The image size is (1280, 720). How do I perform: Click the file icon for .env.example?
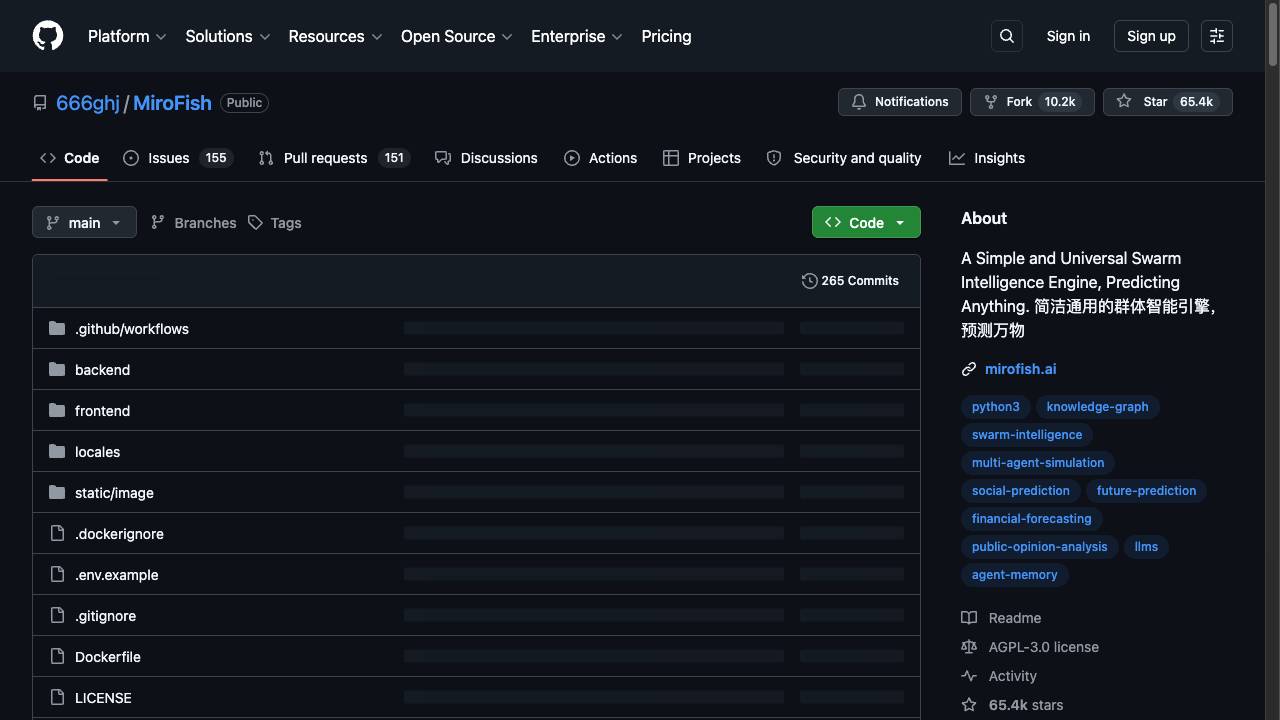[57, 574]
